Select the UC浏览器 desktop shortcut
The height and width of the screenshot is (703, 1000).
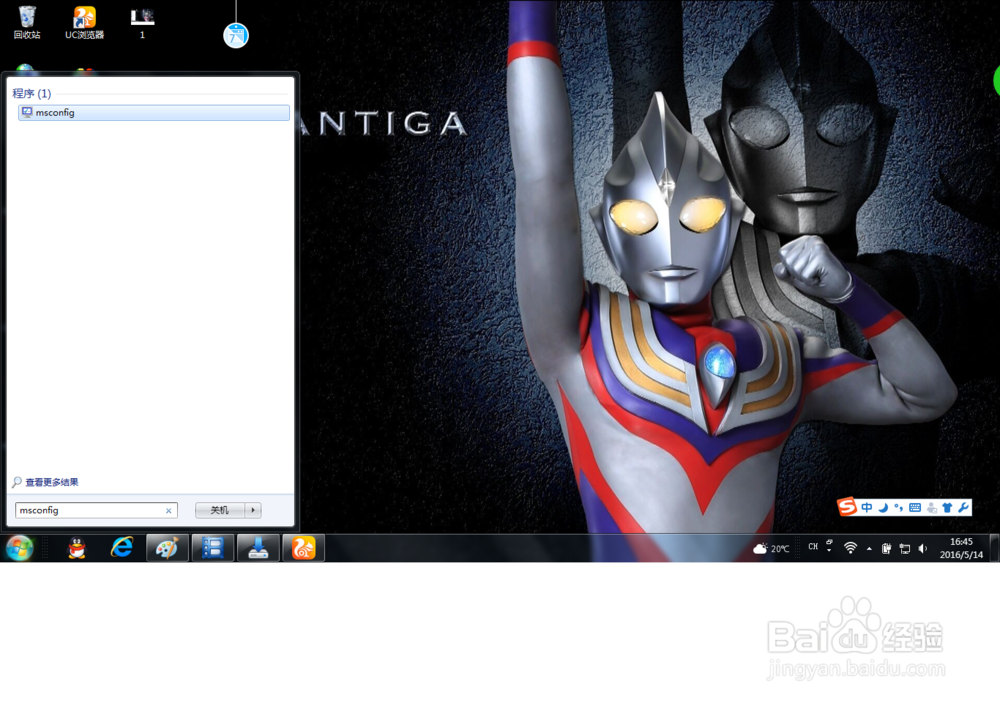tap(84, 22)
